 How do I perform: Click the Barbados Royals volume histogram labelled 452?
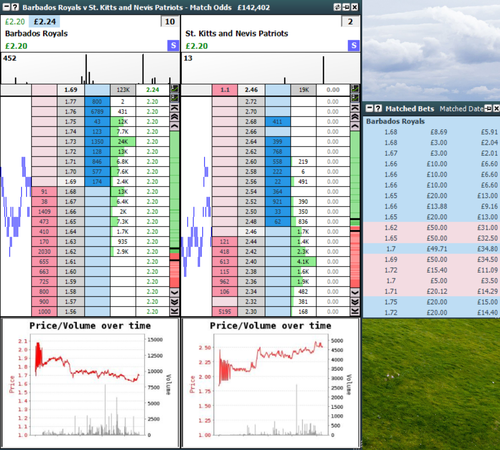[90, 69]
